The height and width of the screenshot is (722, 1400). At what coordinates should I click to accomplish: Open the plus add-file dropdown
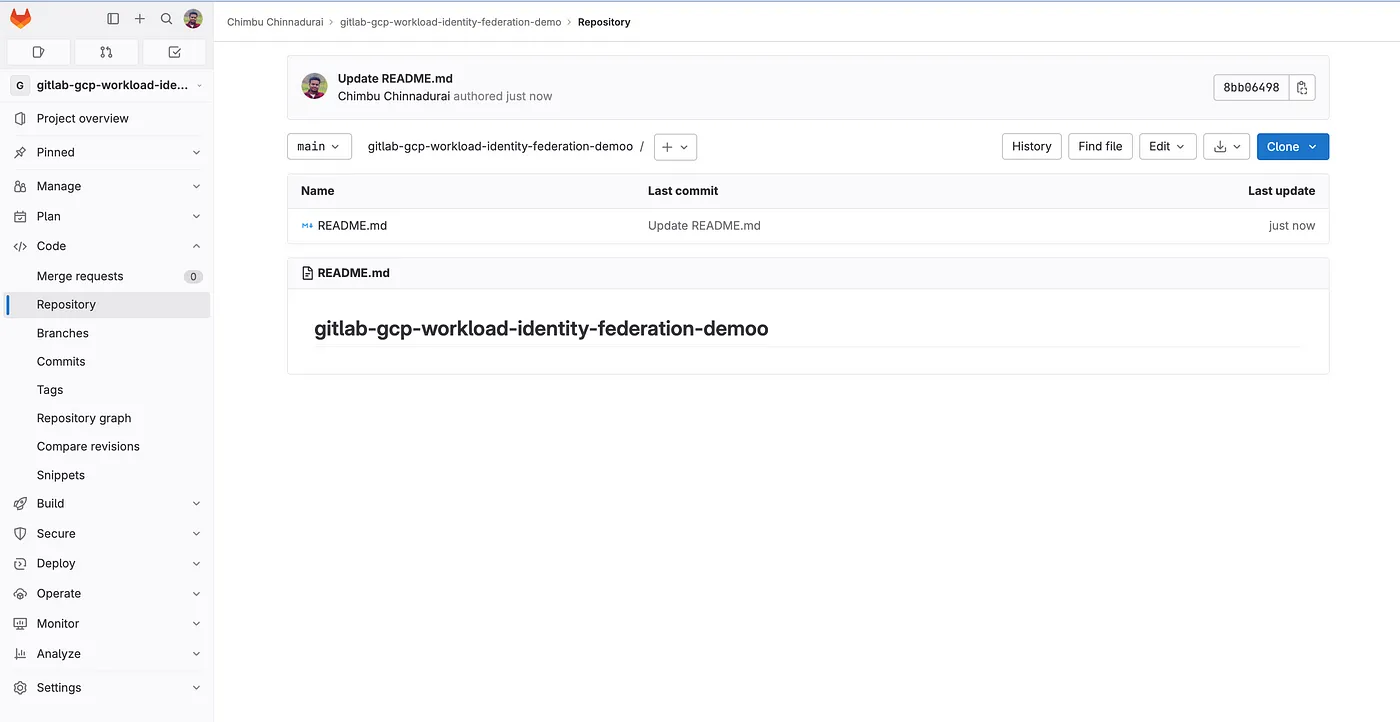coord(675,147)
